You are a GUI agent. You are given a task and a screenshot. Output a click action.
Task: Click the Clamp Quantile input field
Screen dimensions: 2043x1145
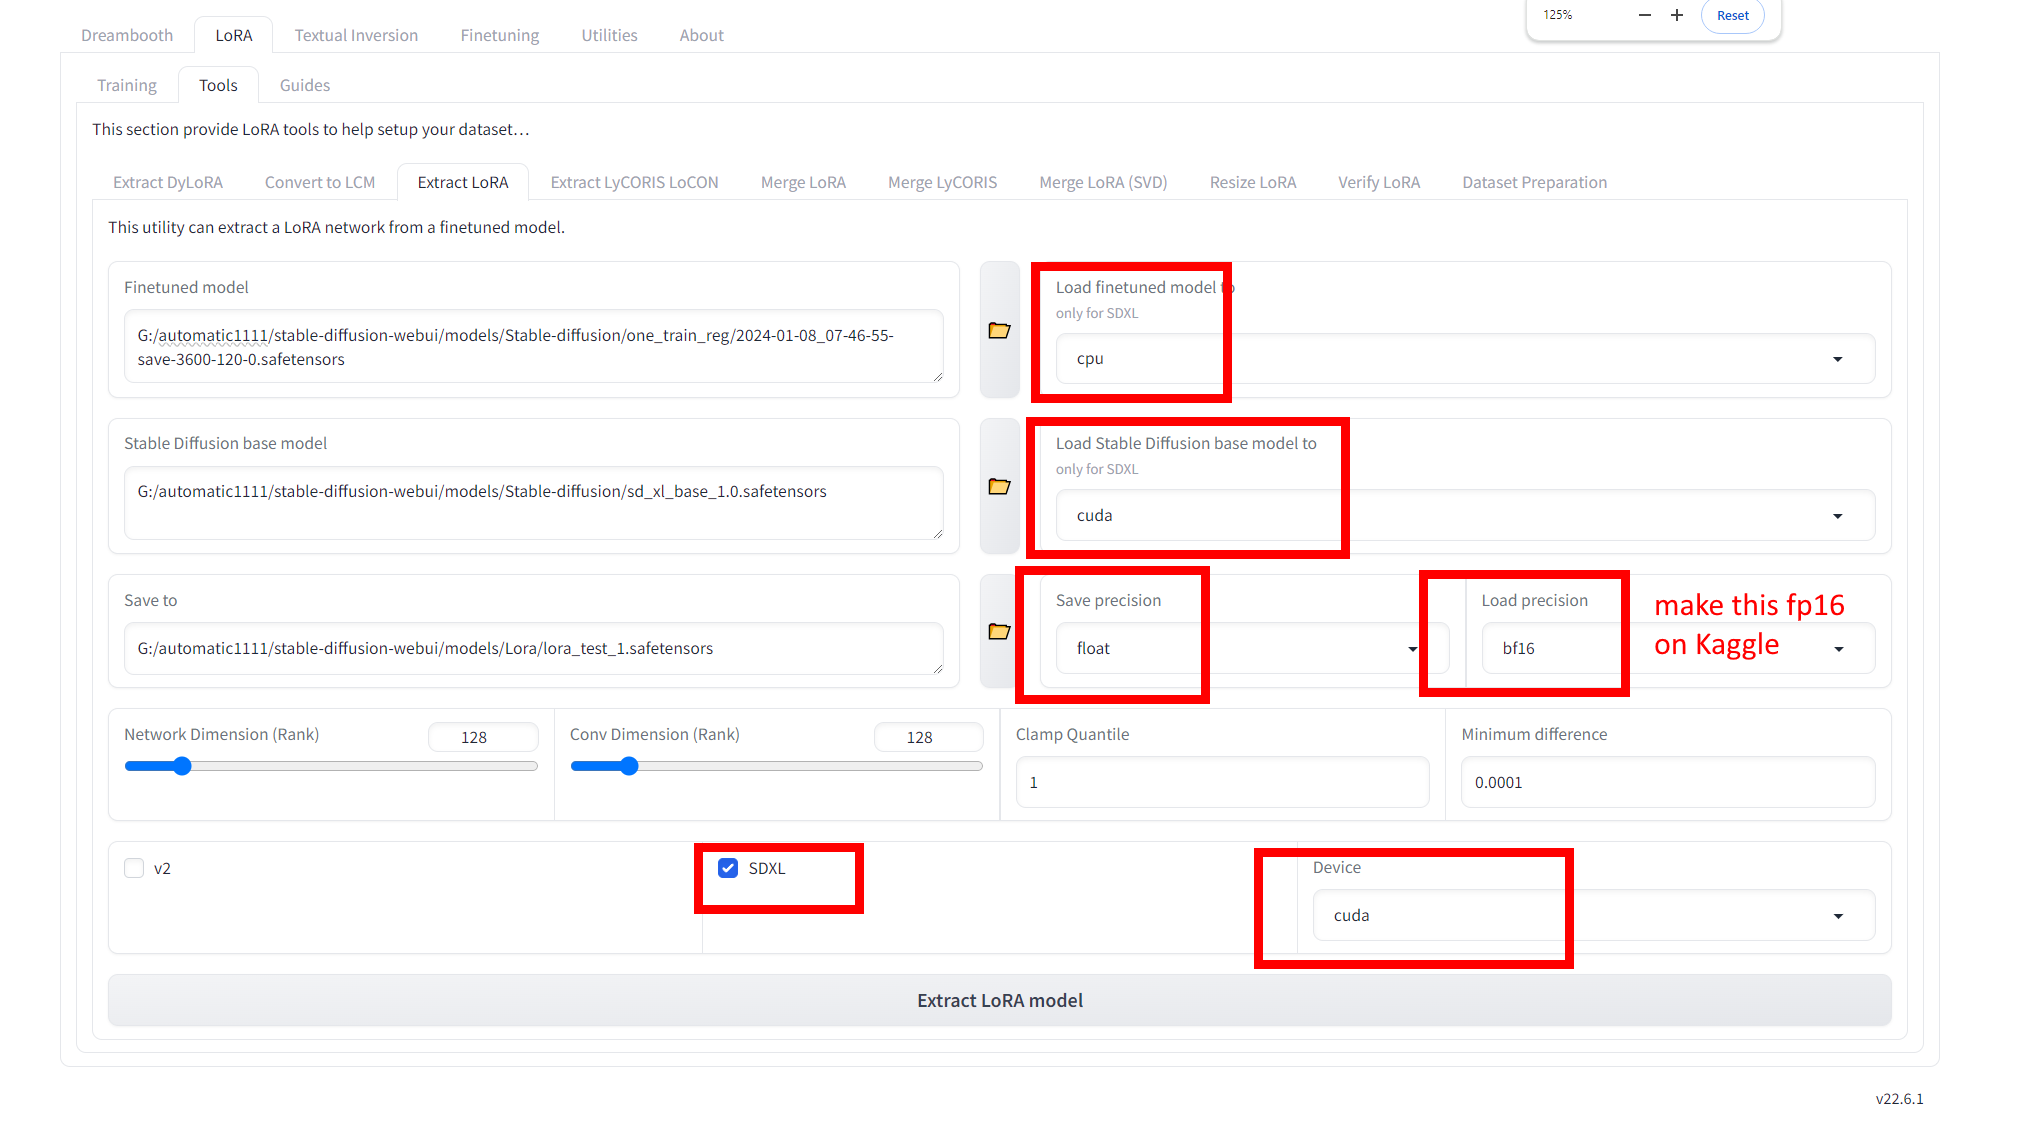[1221, 782]
